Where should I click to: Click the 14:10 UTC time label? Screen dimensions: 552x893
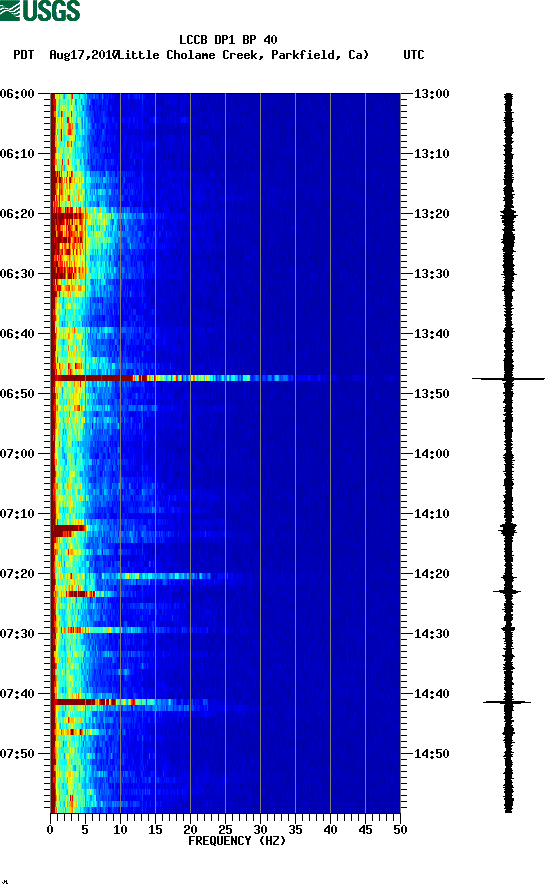pyautogui.click(x=431, y=514)
